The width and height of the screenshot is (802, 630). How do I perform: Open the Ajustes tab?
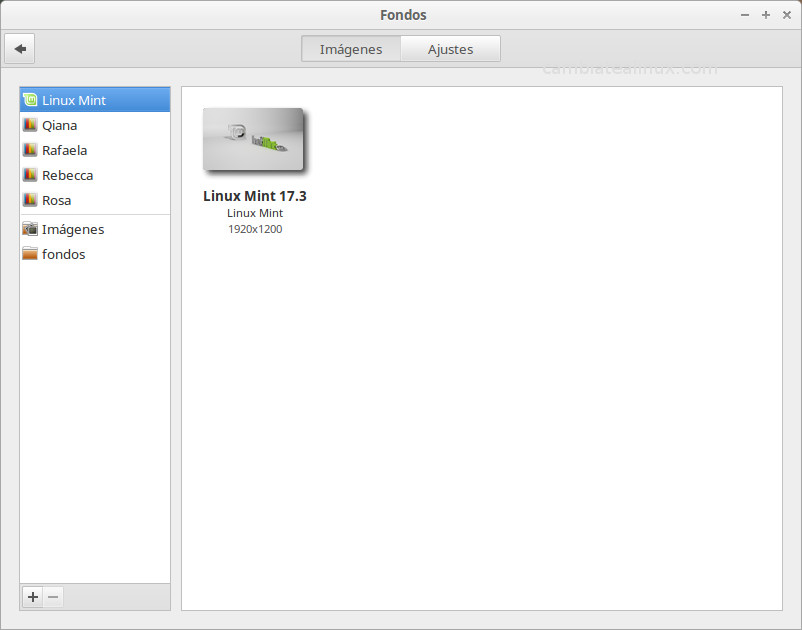[x=451, y=49]
